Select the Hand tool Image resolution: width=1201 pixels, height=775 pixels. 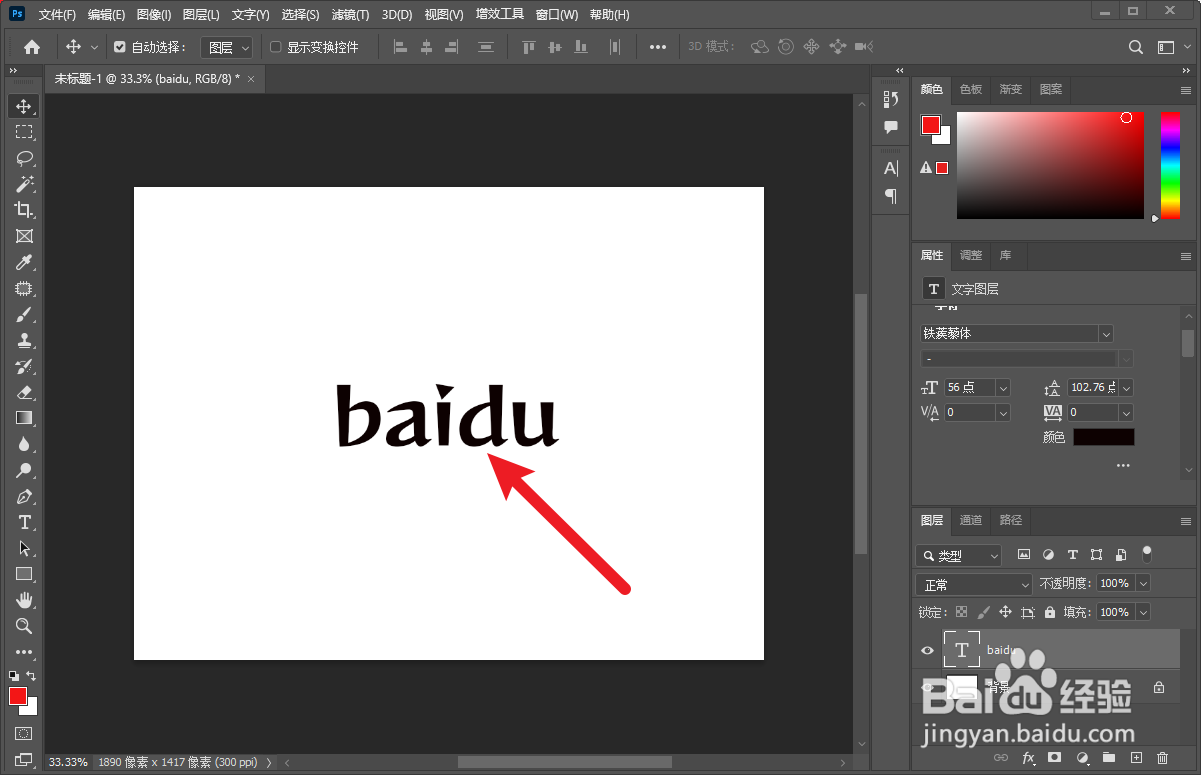24,600
